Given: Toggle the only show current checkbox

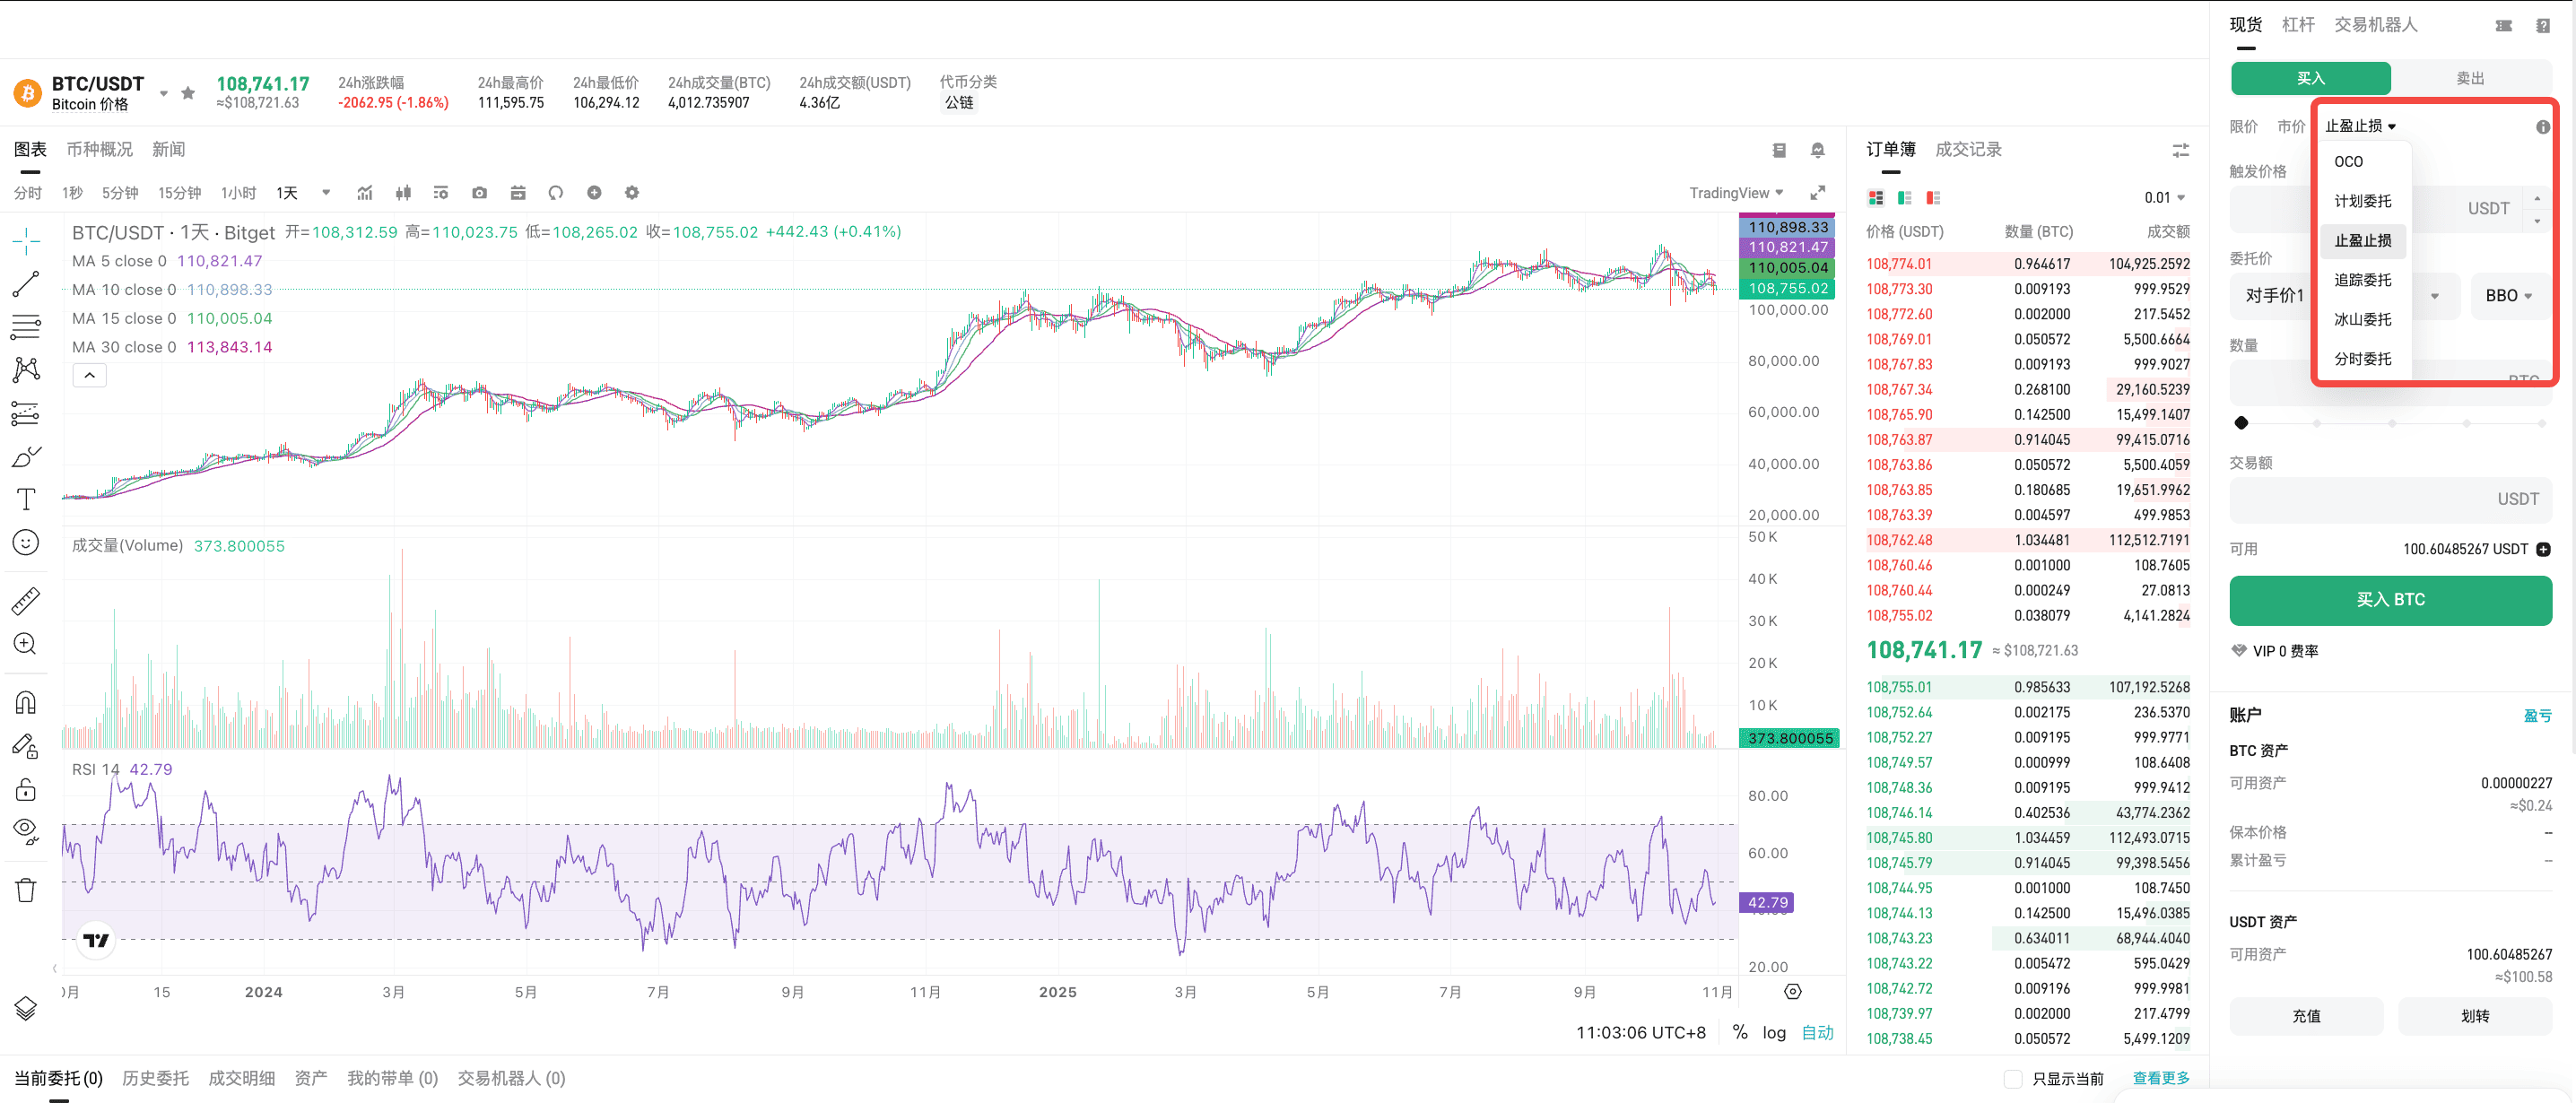Looking at the screenshot, I should pos(2013,1078).
